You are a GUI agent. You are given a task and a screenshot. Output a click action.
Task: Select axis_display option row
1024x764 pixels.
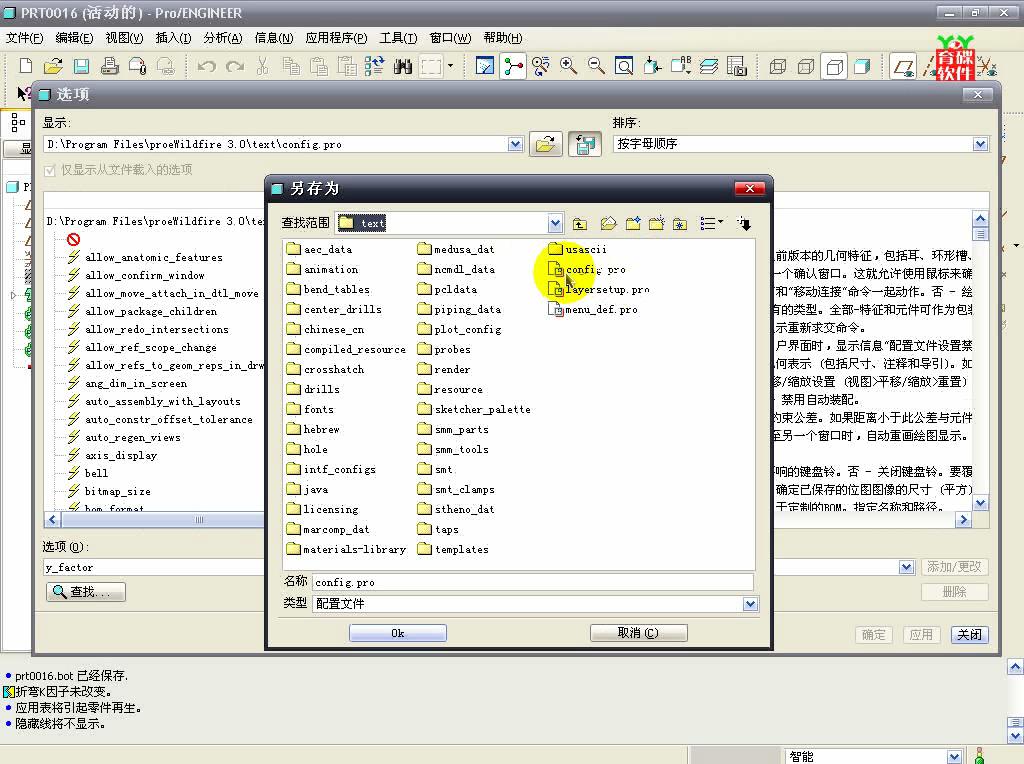[x=113, y=455]
